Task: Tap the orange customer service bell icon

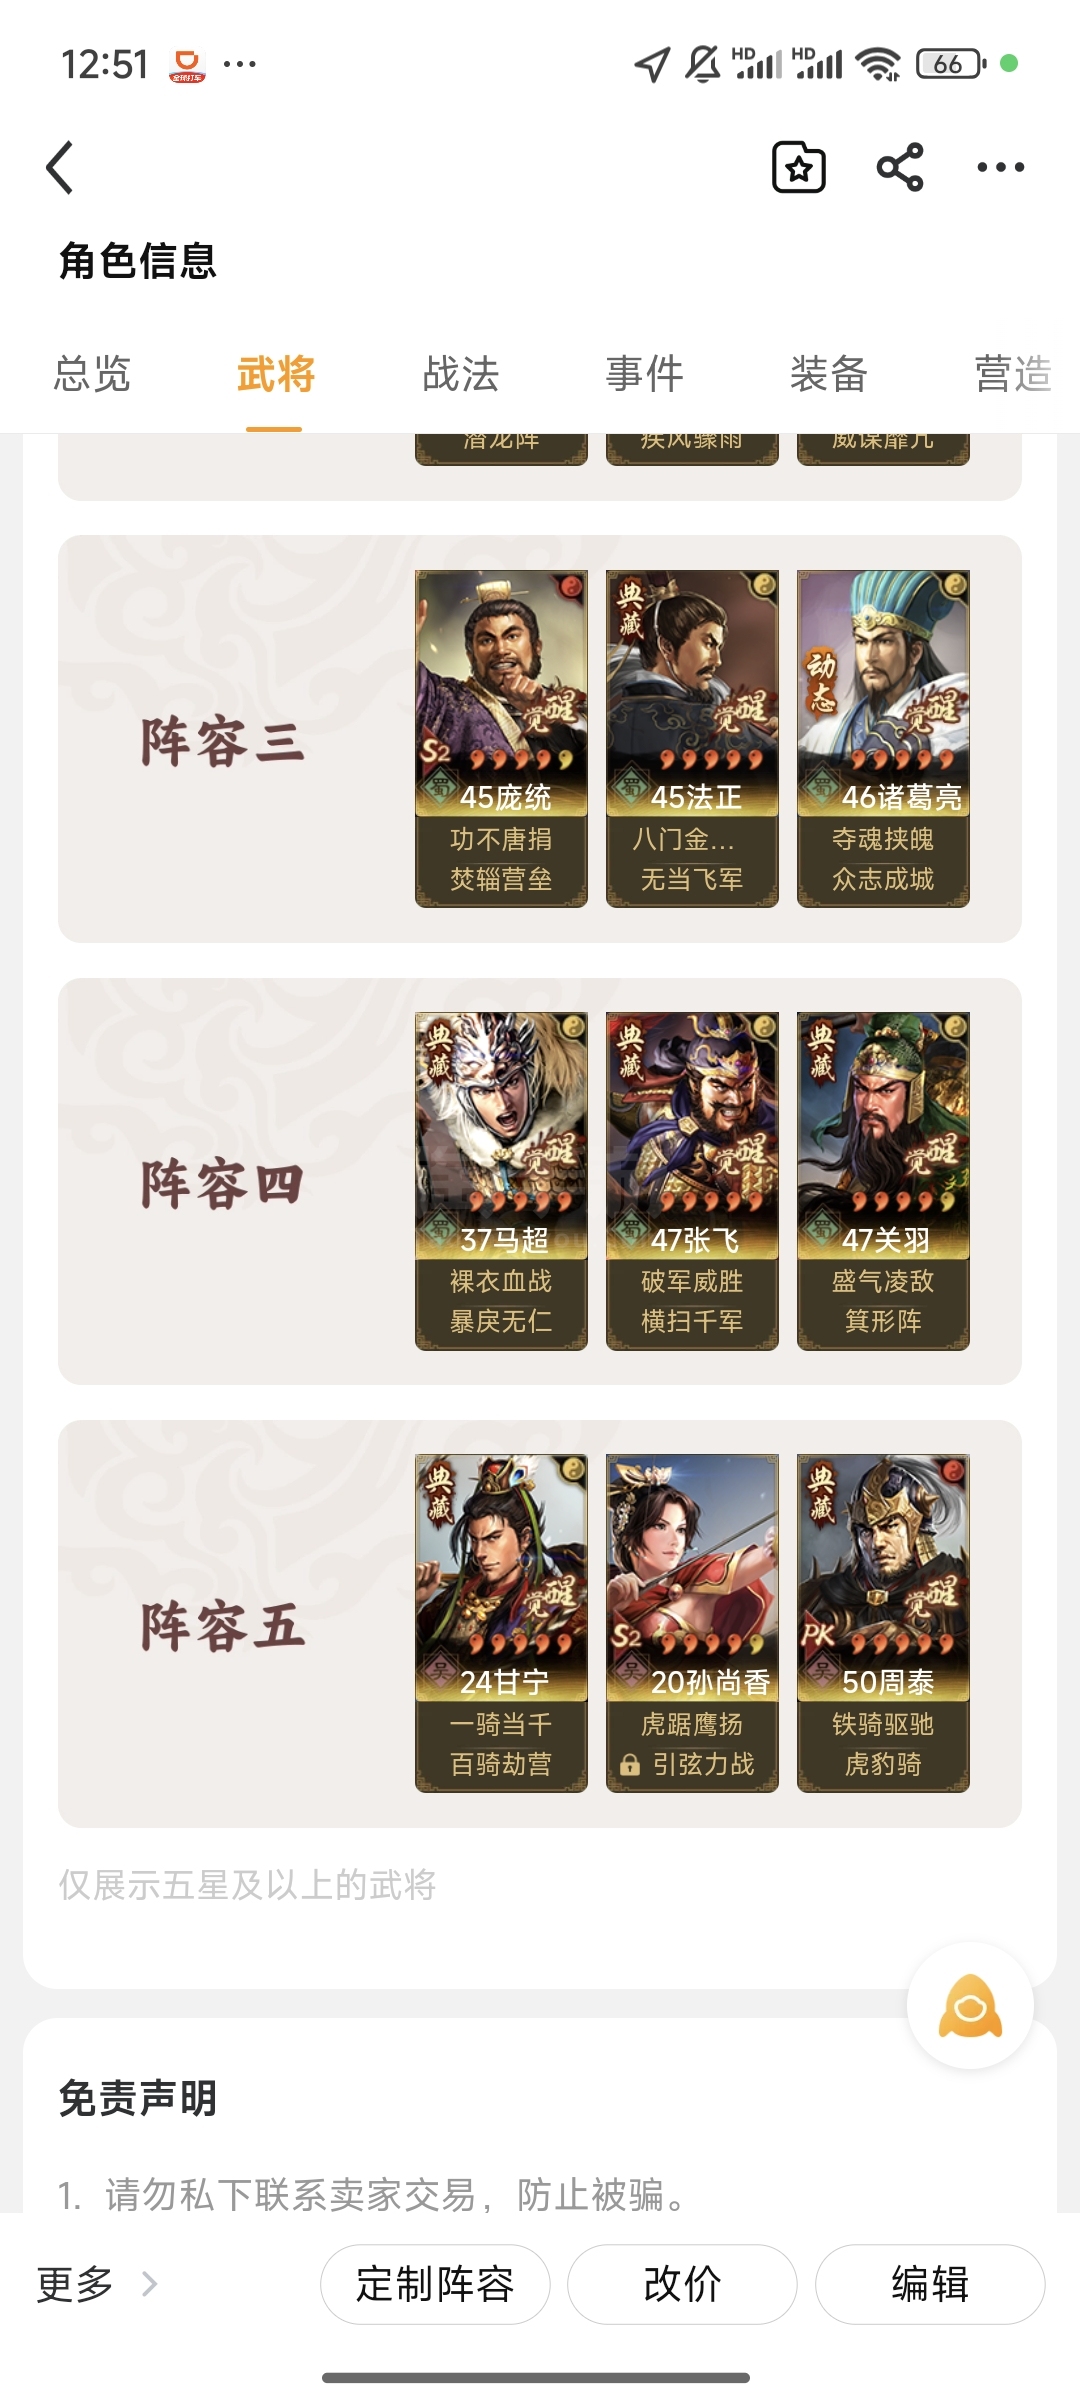Action: (x=970, y=2005)
